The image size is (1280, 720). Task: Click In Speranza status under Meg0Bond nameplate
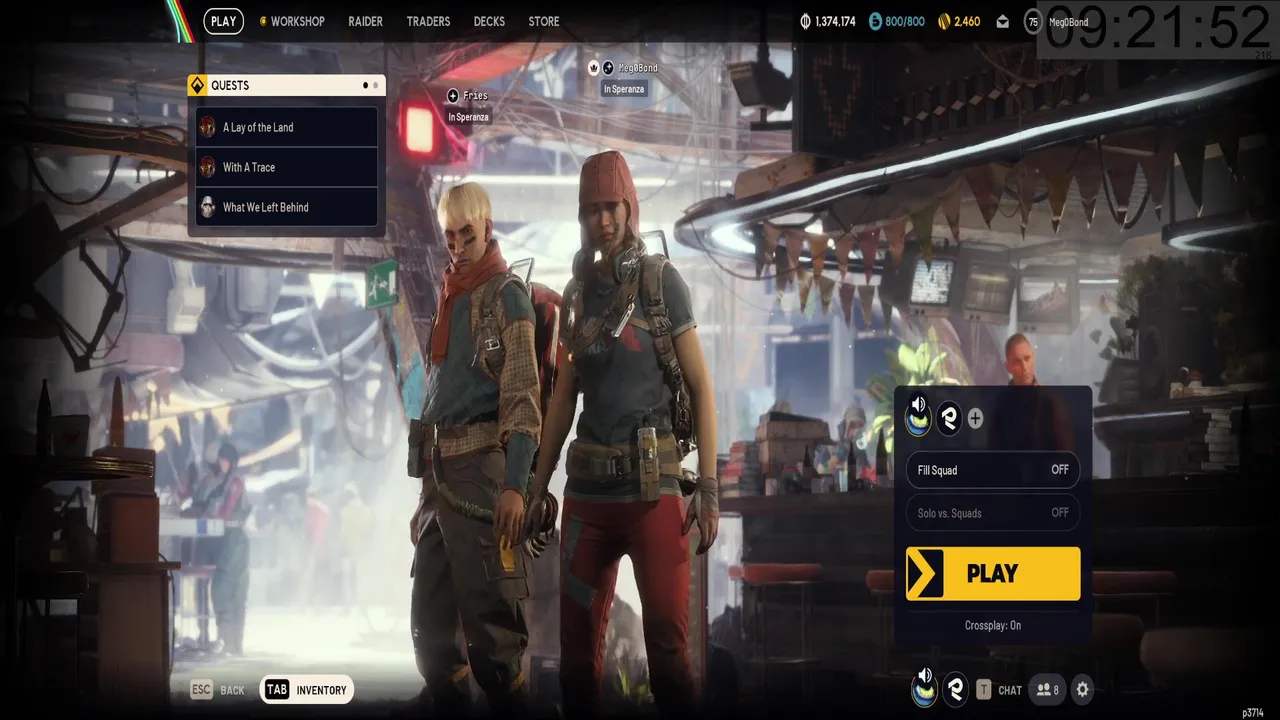pos(624,89)
